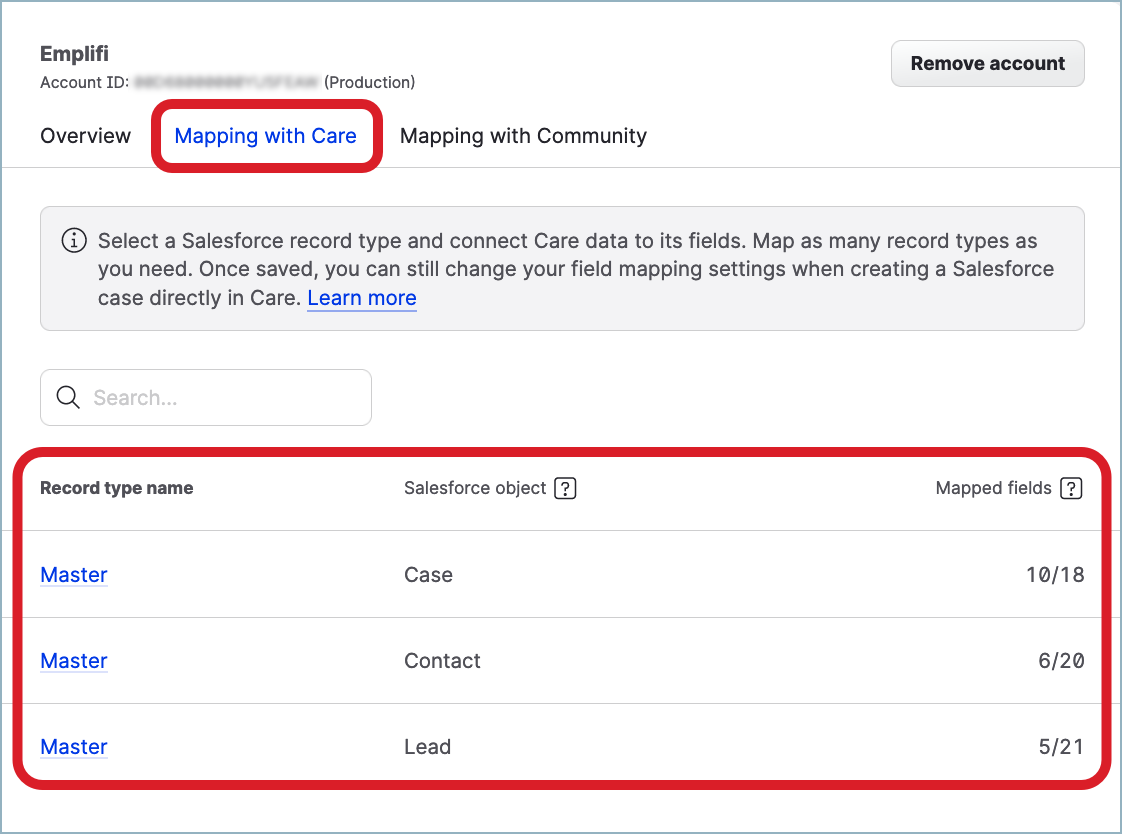
Task: Focus the Search input field
Action: (205, 398)
